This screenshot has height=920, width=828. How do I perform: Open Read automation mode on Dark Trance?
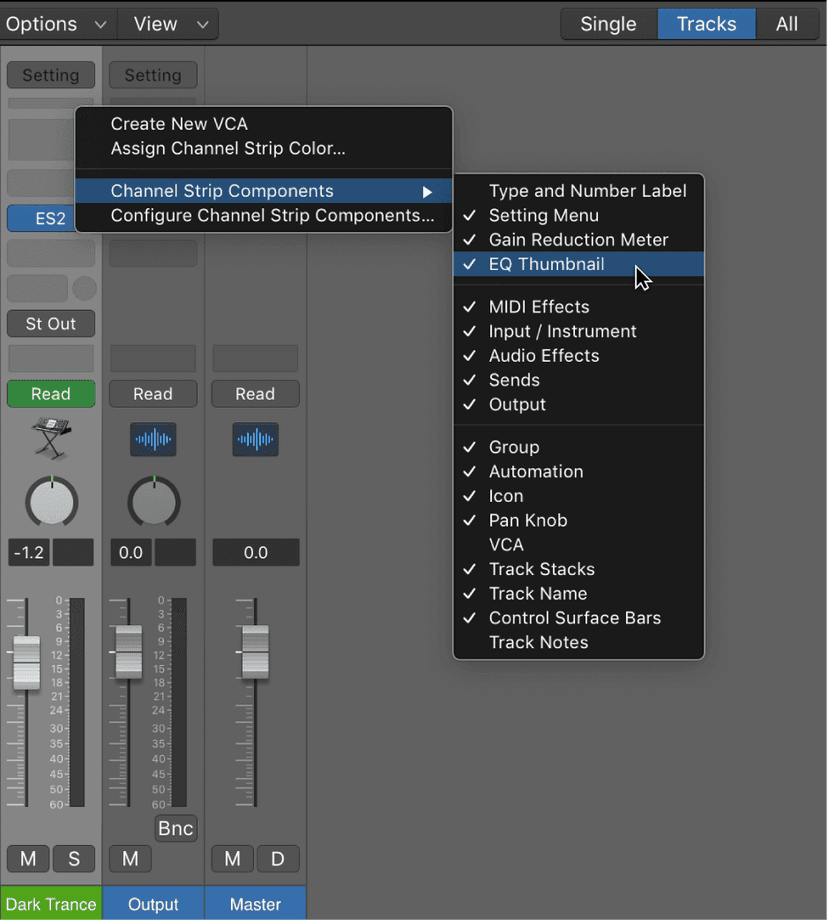coord(51,394)
